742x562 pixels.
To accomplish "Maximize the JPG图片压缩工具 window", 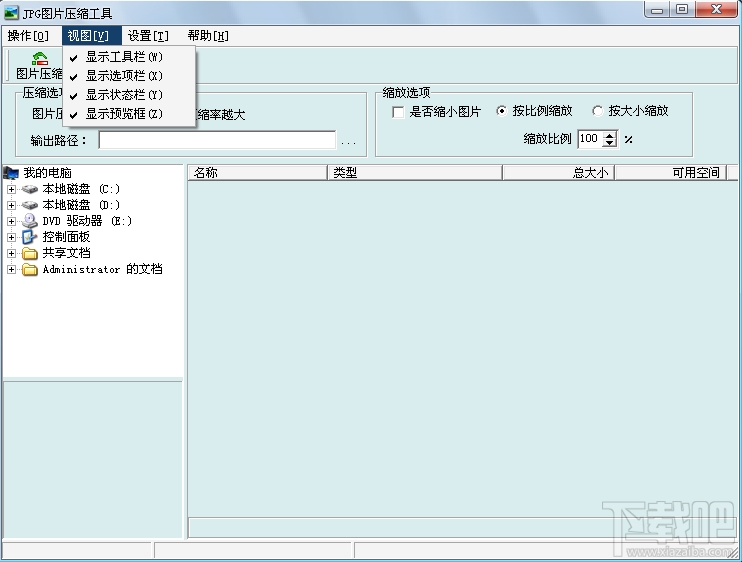I will (682, 9).
